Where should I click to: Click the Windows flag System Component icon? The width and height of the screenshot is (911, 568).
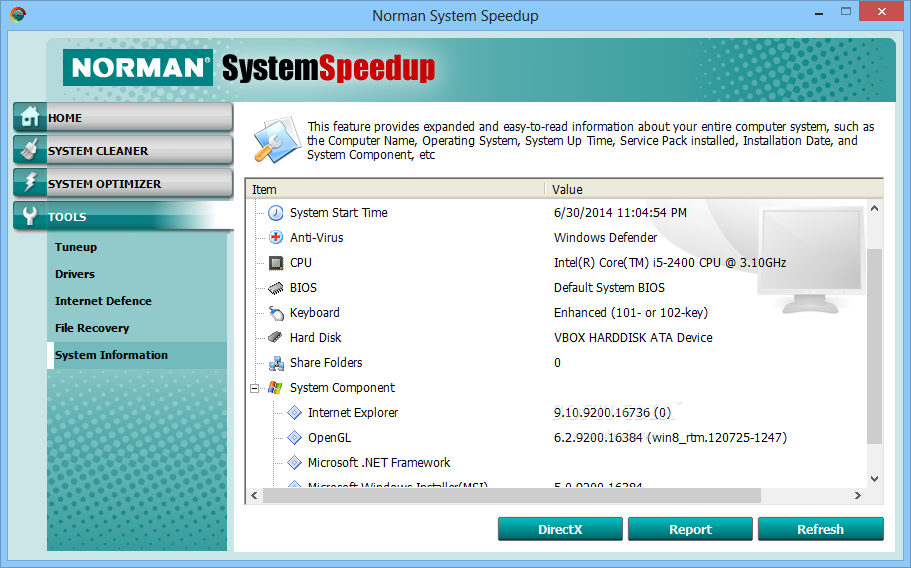tap(275, 387)
